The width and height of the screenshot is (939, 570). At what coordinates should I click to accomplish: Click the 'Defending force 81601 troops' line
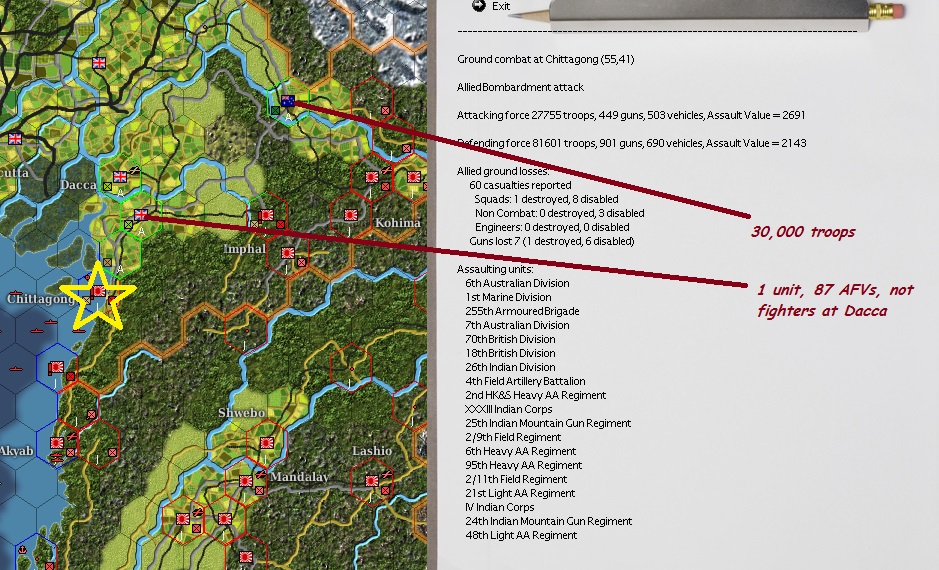pos(632,143)
